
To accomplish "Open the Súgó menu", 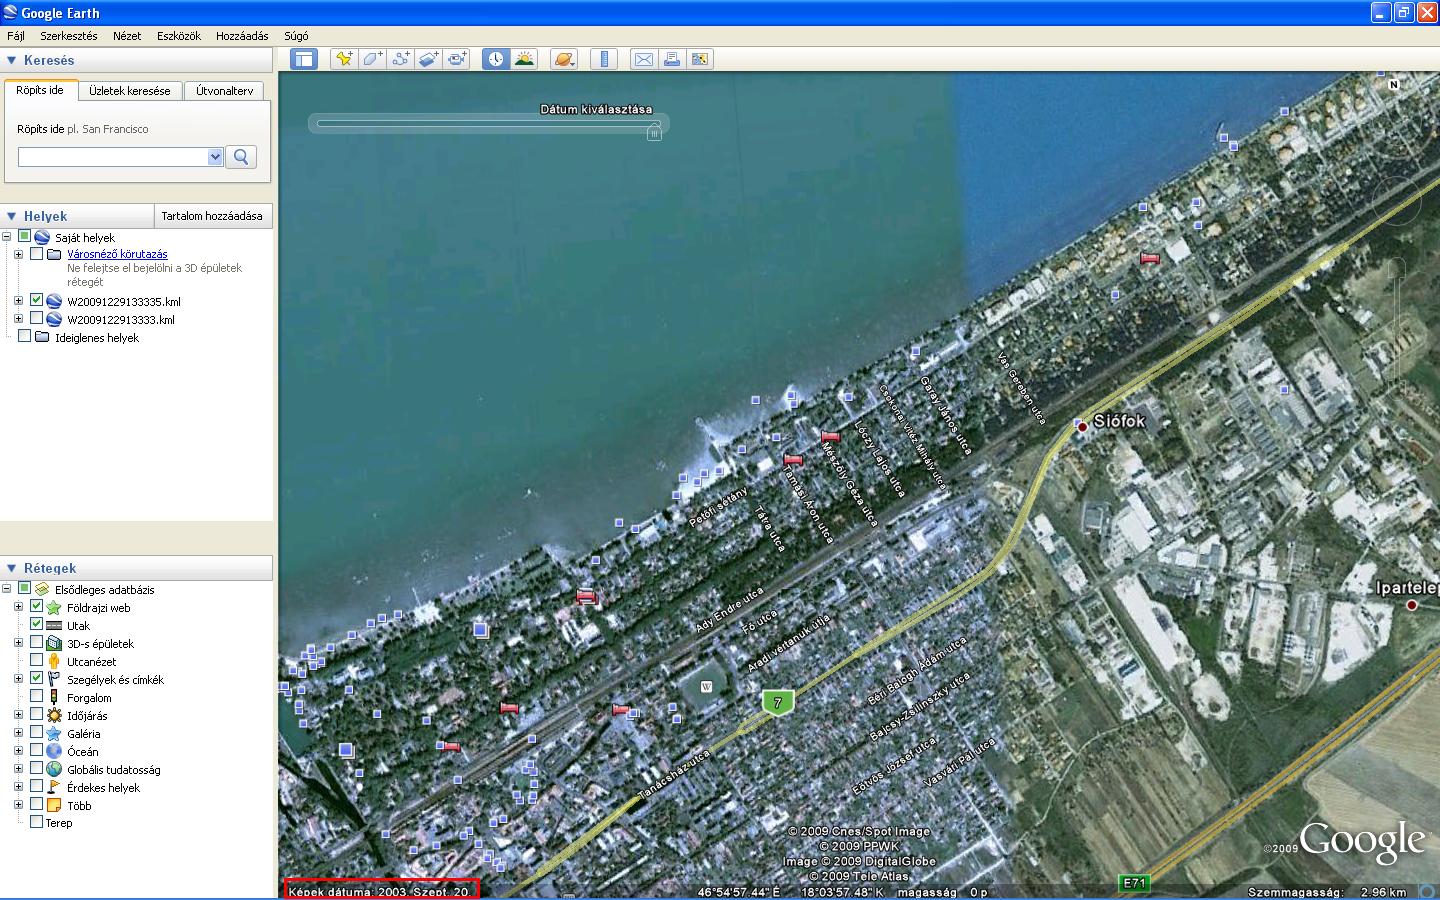I will coord(296,36).
